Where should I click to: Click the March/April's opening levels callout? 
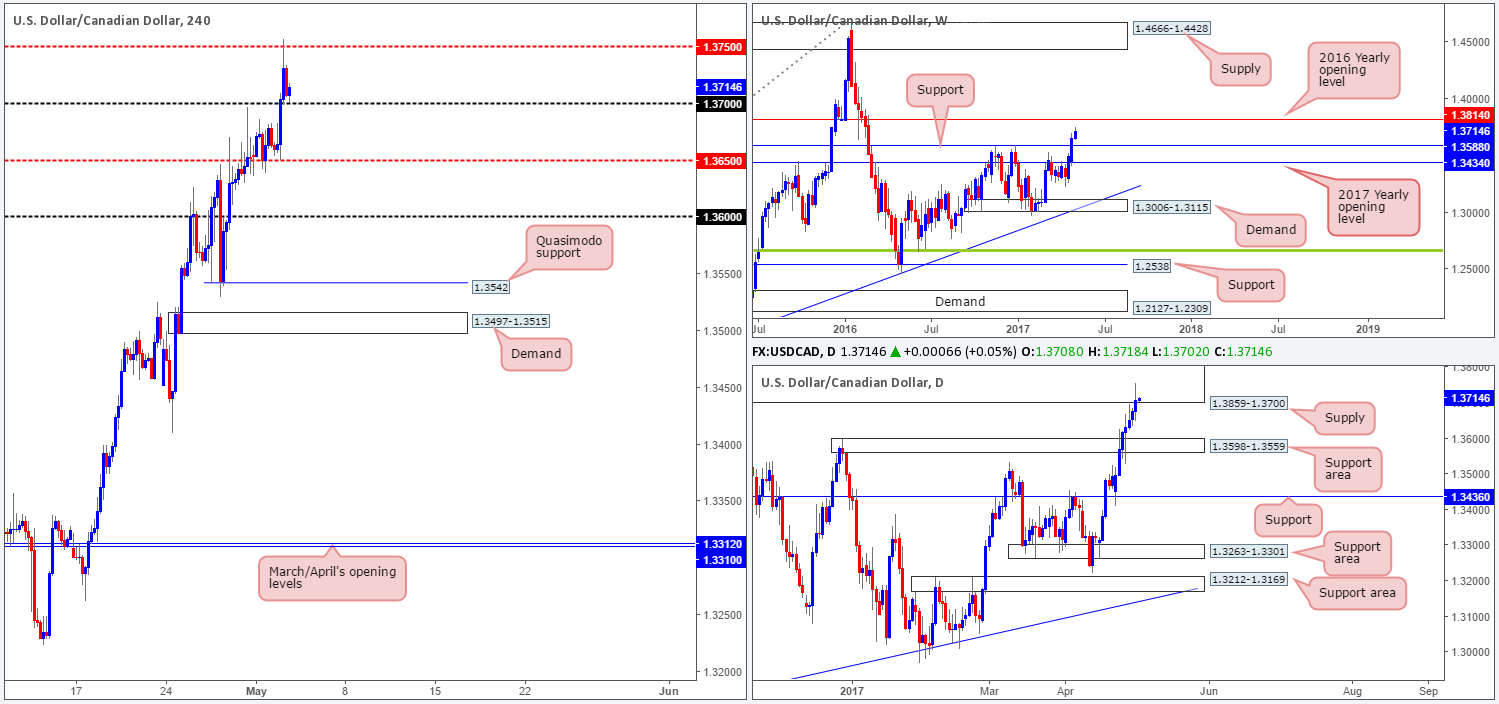[x=332, y=580]
